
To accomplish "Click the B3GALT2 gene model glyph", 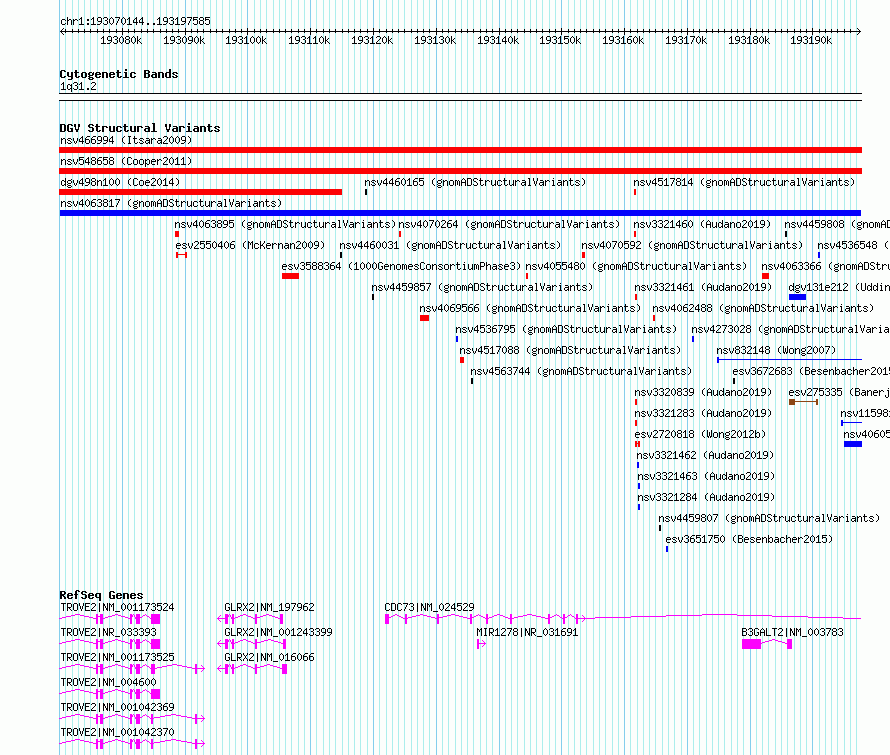I will point(767,644).
